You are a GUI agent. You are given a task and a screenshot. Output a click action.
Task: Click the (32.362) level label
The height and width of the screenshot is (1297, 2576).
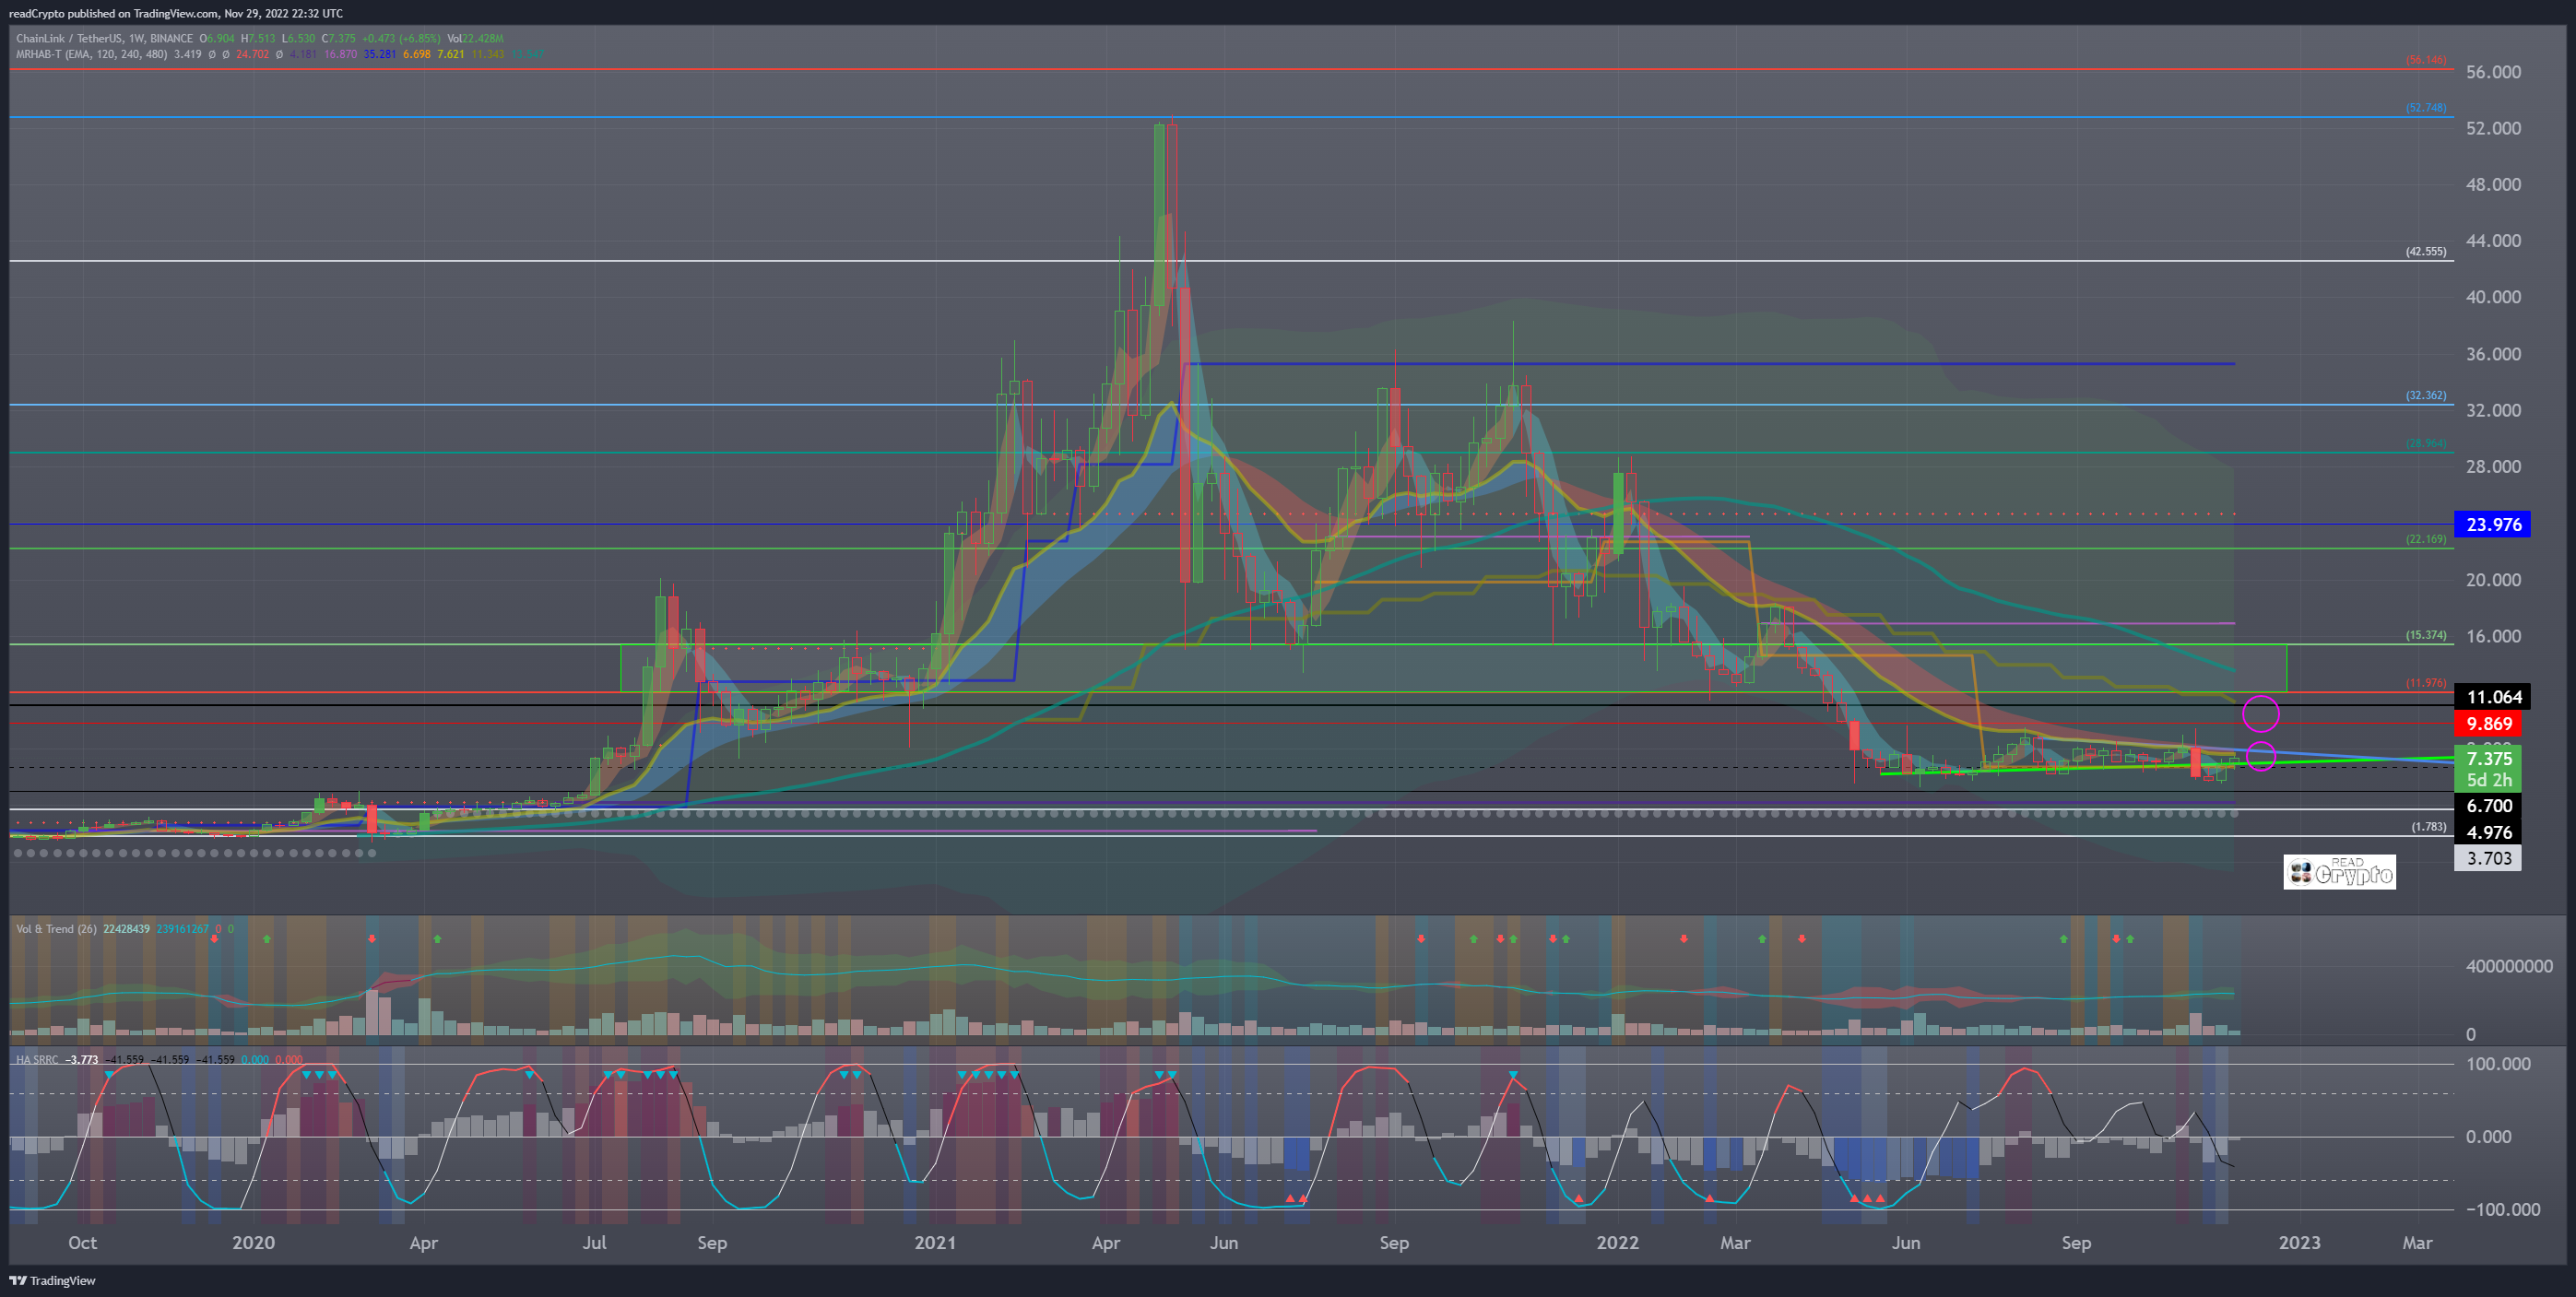[x=2426, y=395]
